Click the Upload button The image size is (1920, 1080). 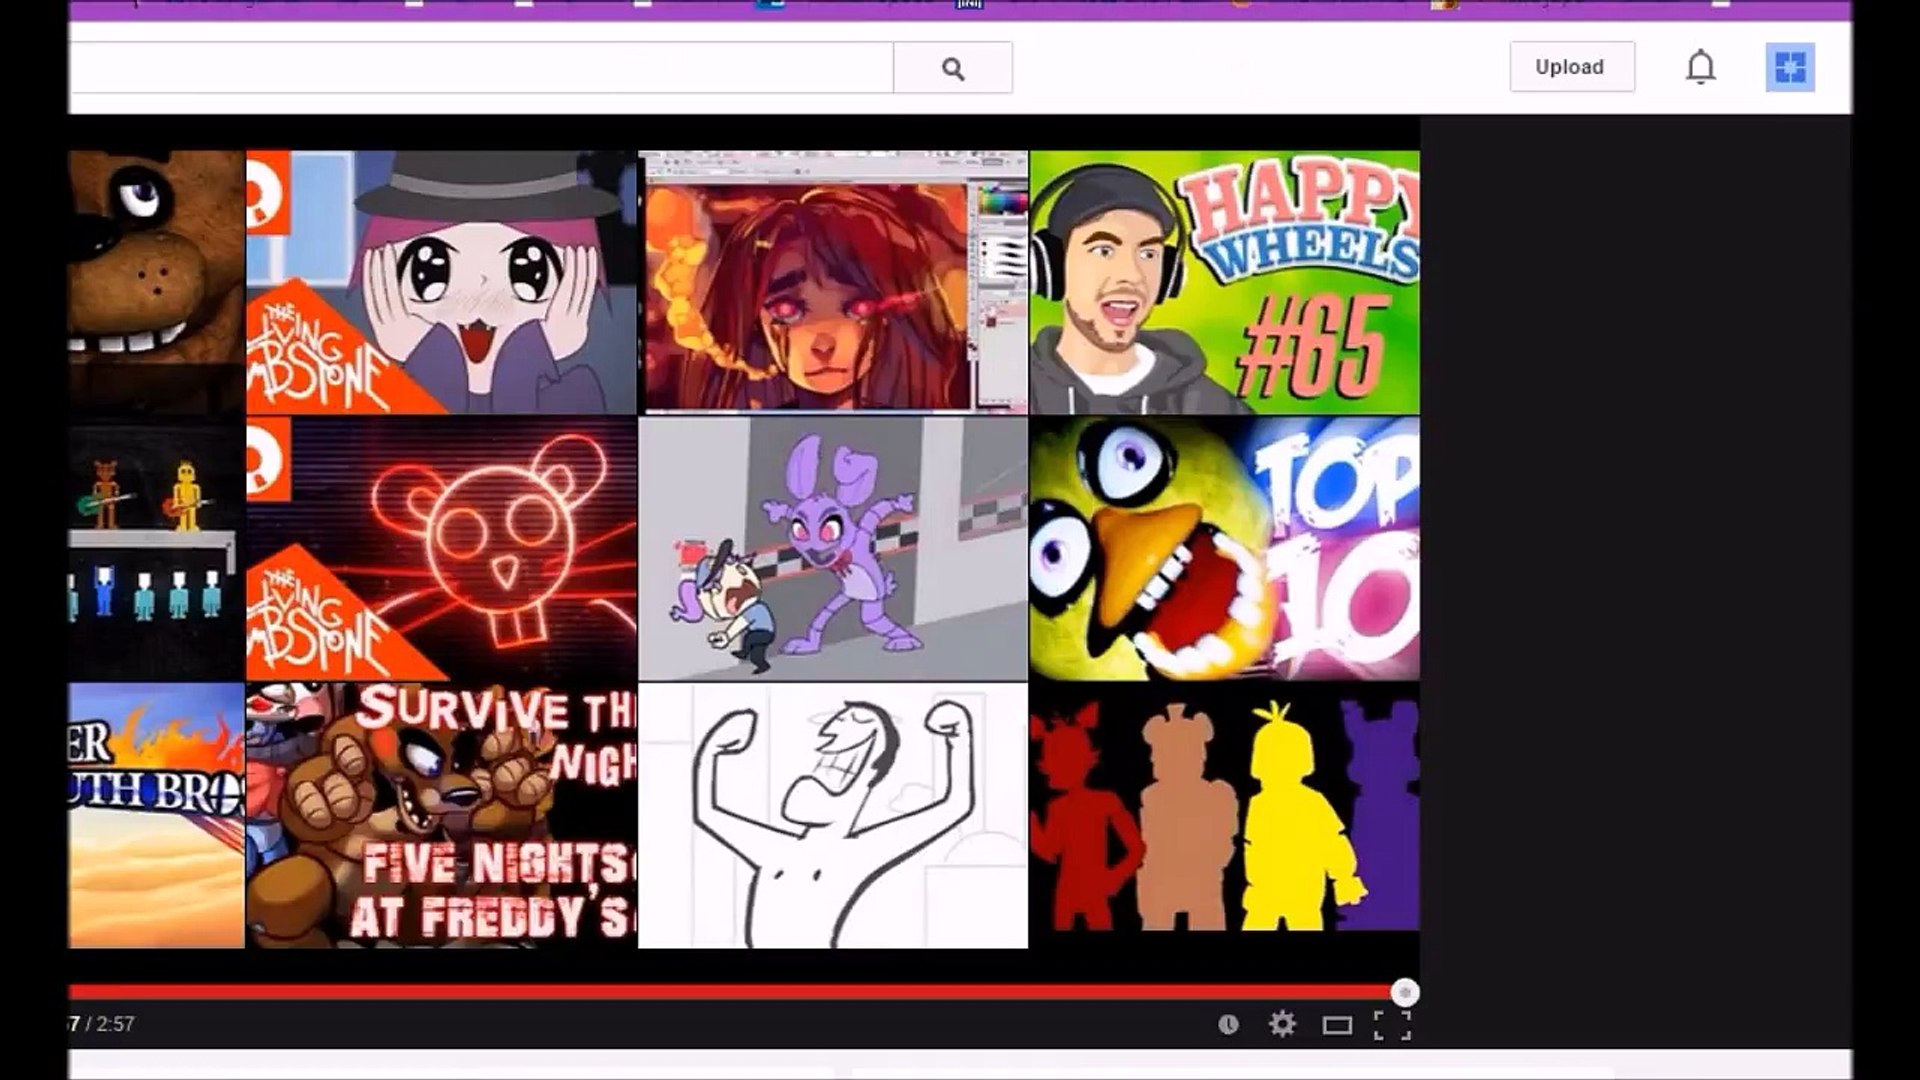point(1571,67)
